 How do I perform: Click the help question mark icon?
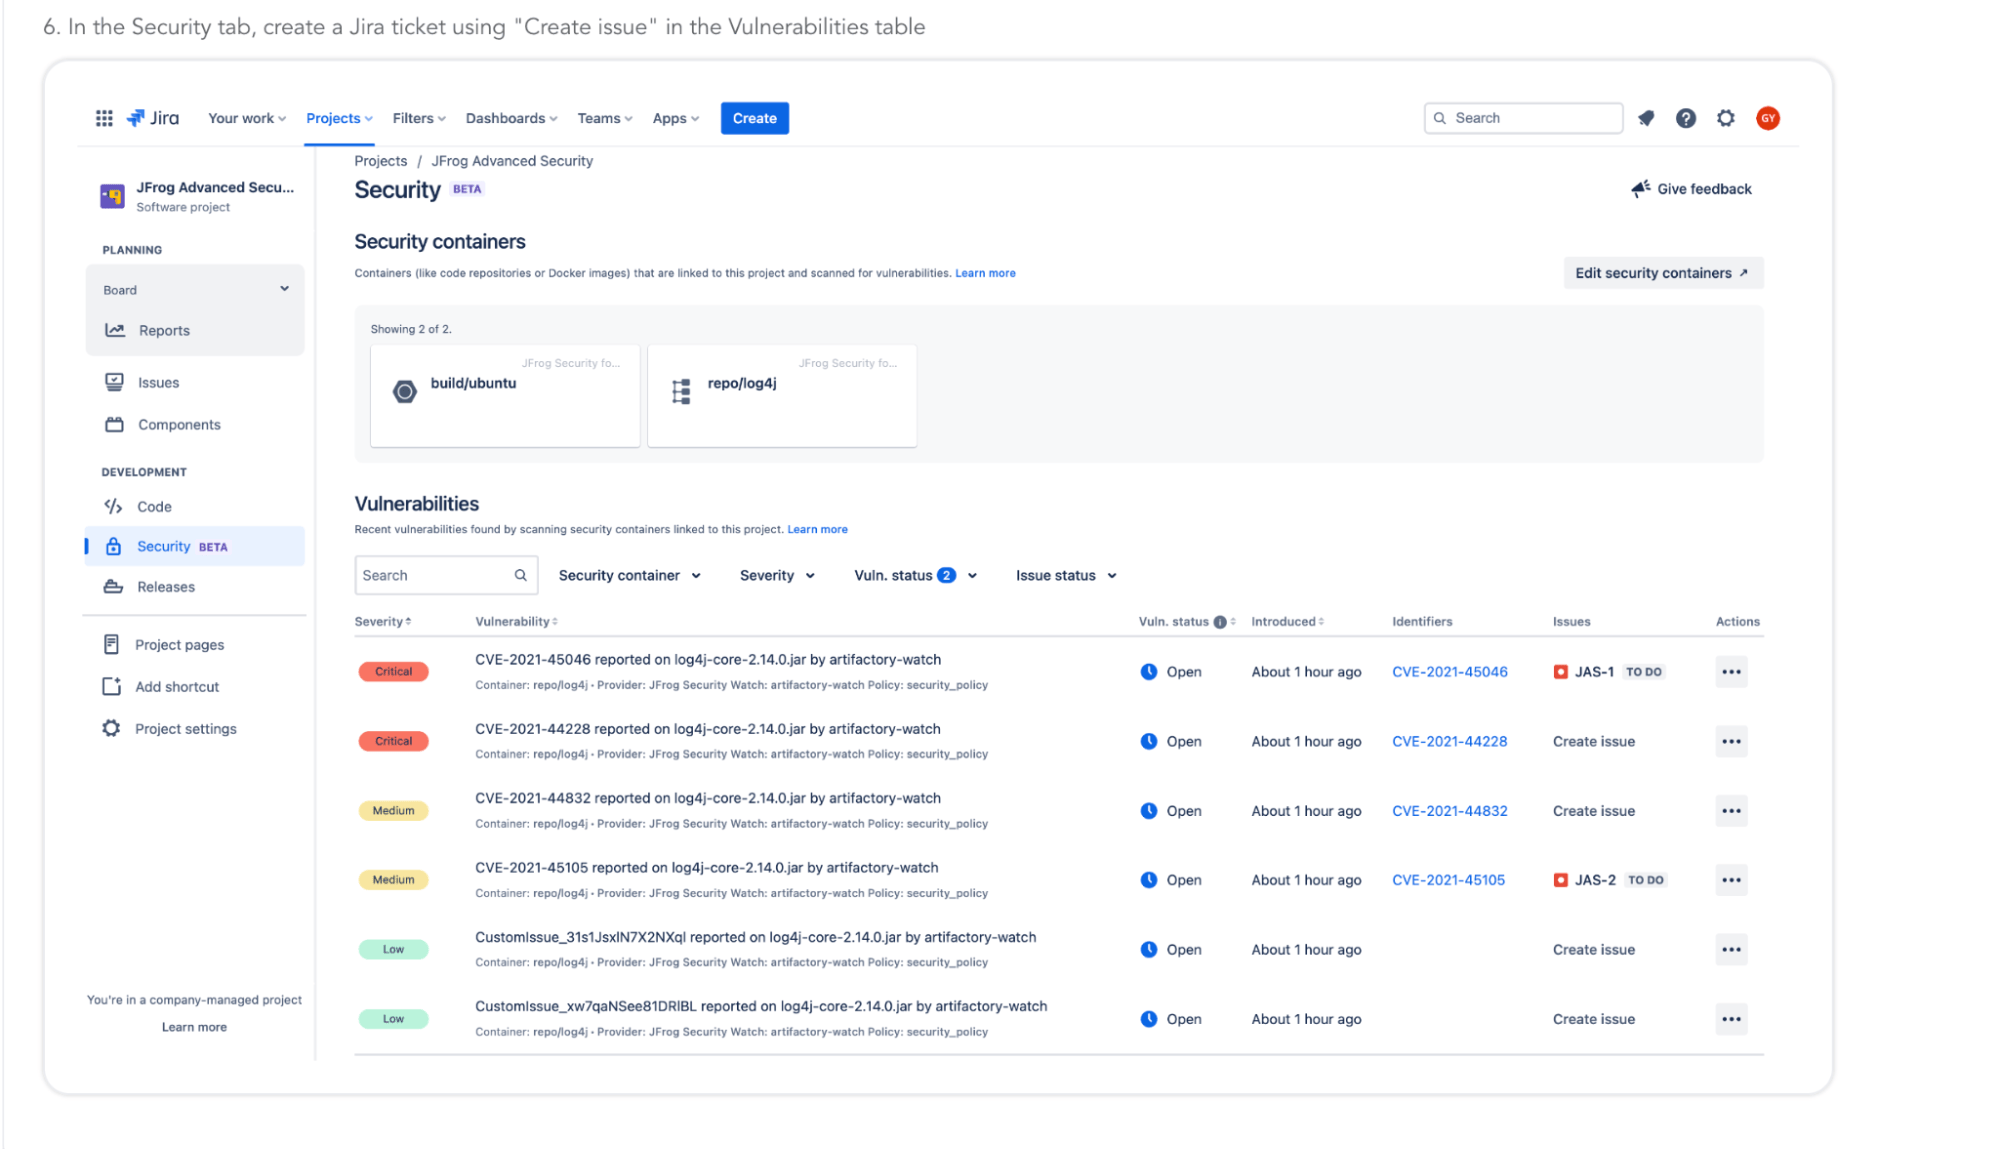[1685, 117]
